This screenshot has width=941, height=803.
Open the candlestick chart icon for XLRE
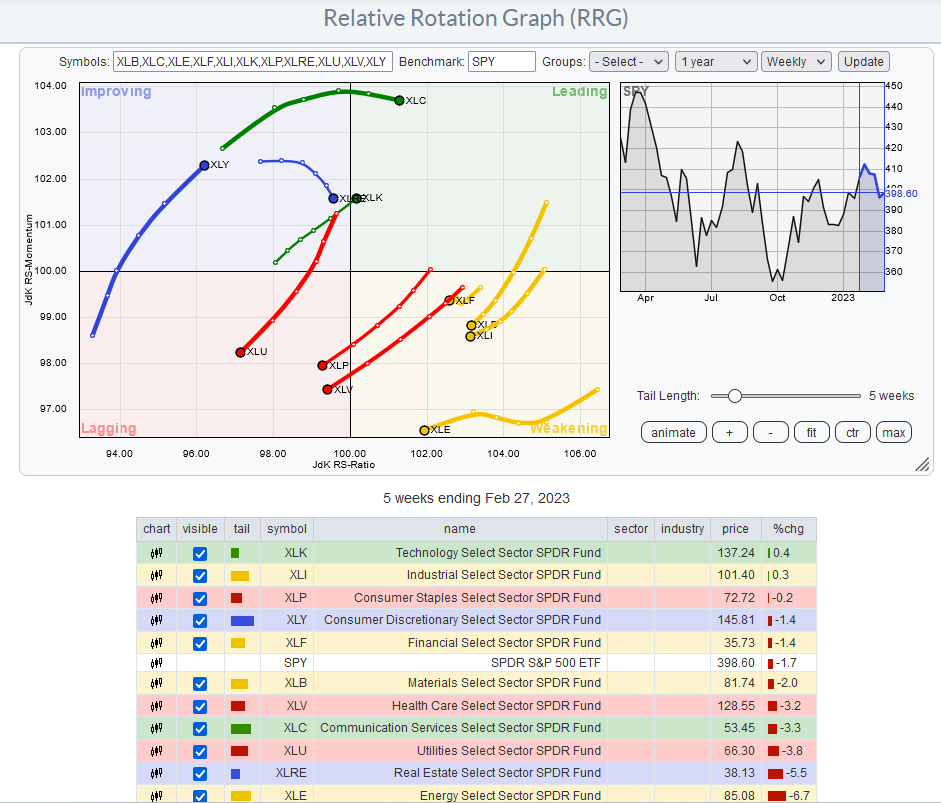(x=157, y=773)
